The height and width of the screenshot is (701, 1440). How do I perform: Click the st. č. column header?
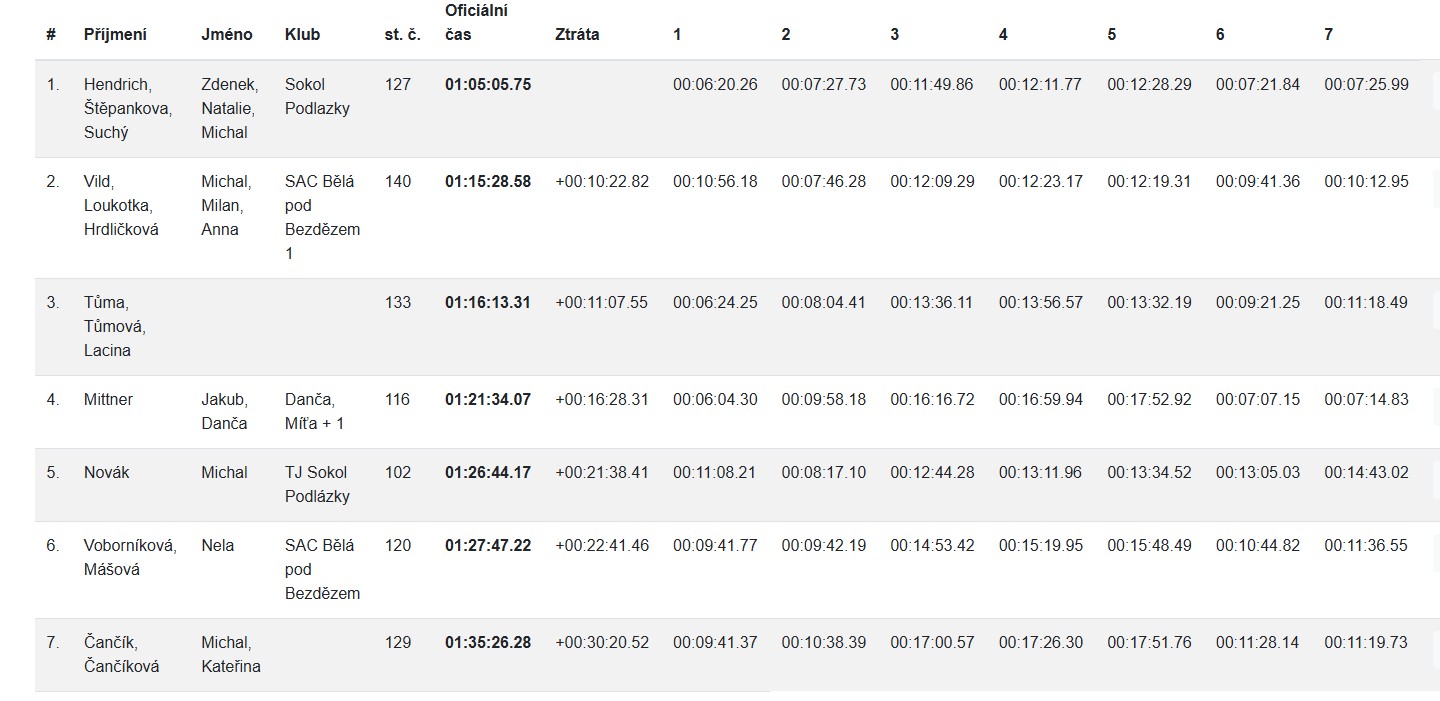[x=402, y=34]
